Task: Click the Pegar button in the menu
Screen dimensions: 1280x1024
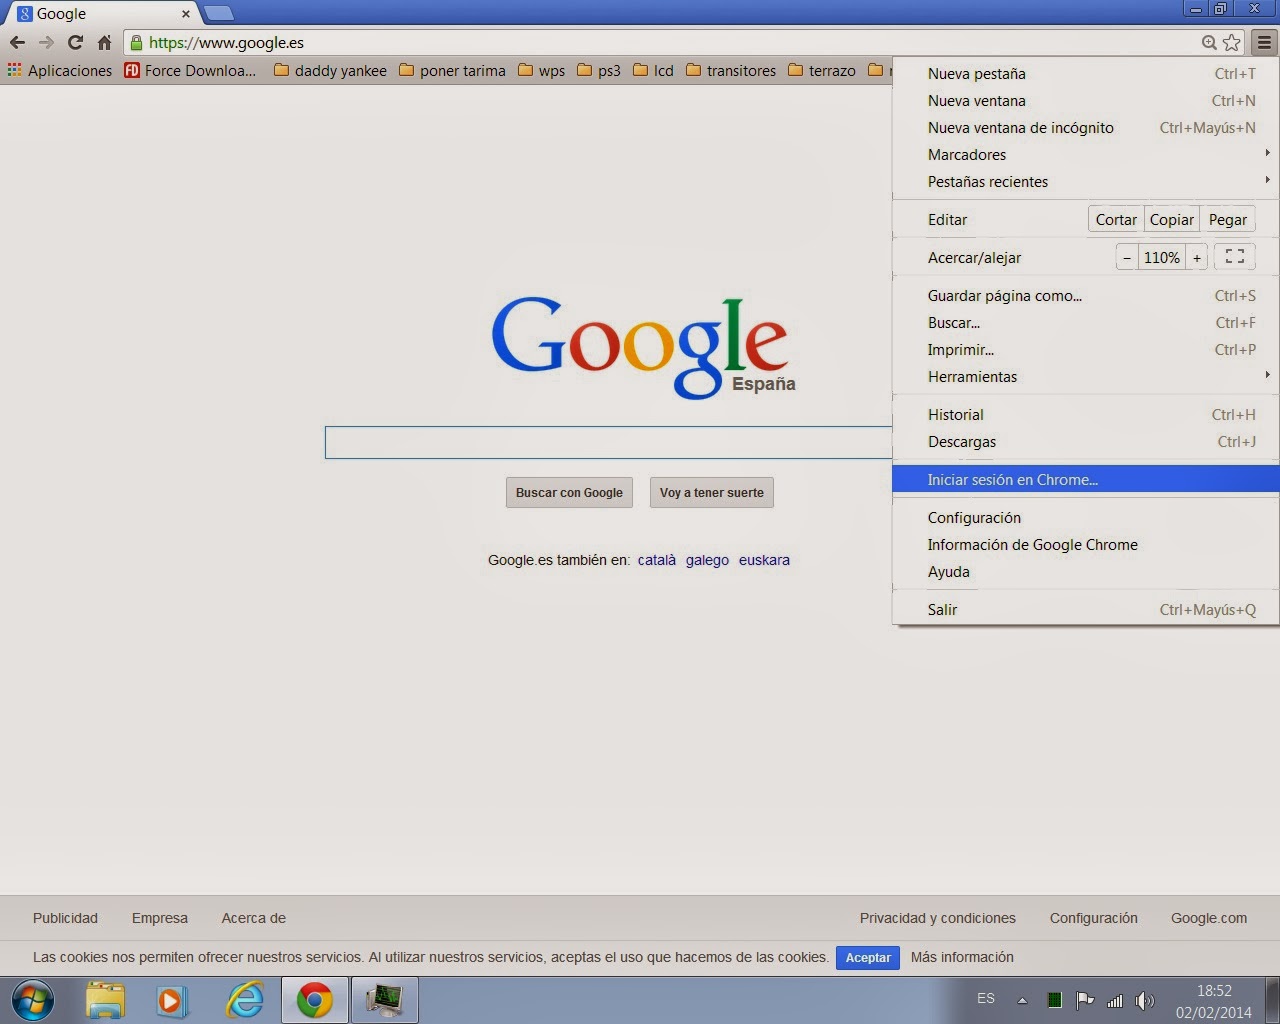Action: point(1228,220)
